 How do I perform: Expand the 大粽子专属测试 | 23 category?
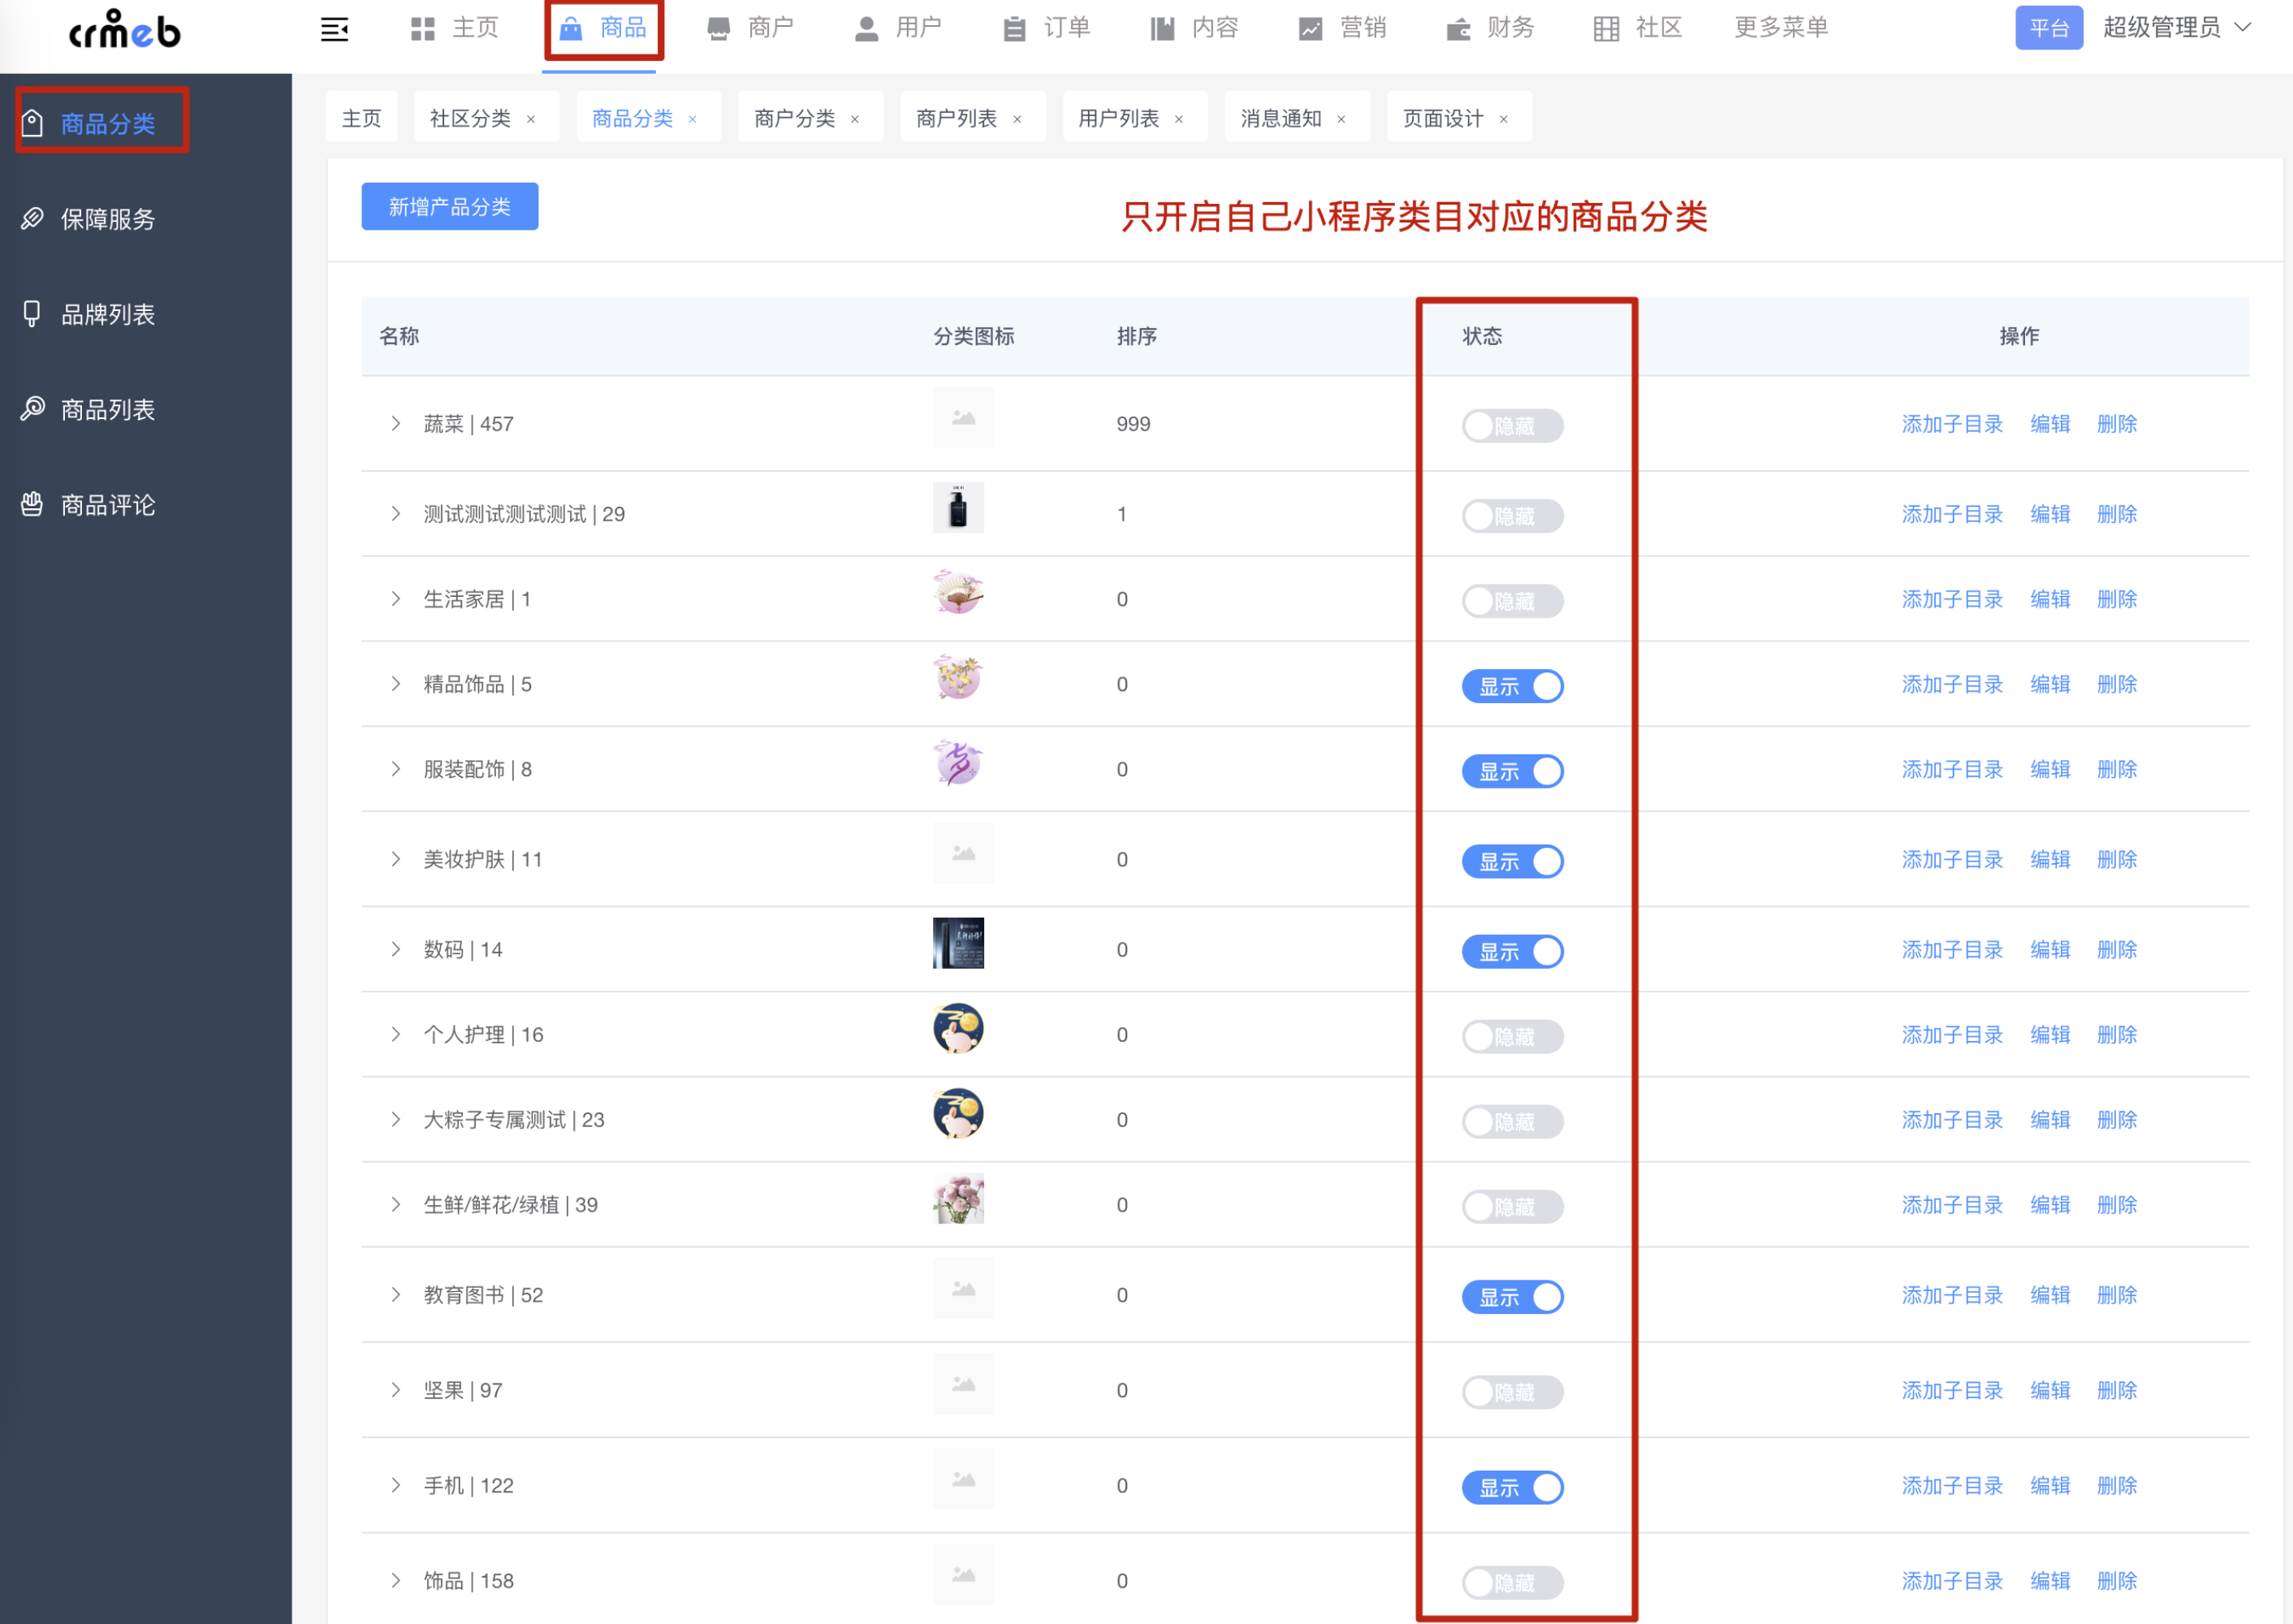click(396, 1120)
